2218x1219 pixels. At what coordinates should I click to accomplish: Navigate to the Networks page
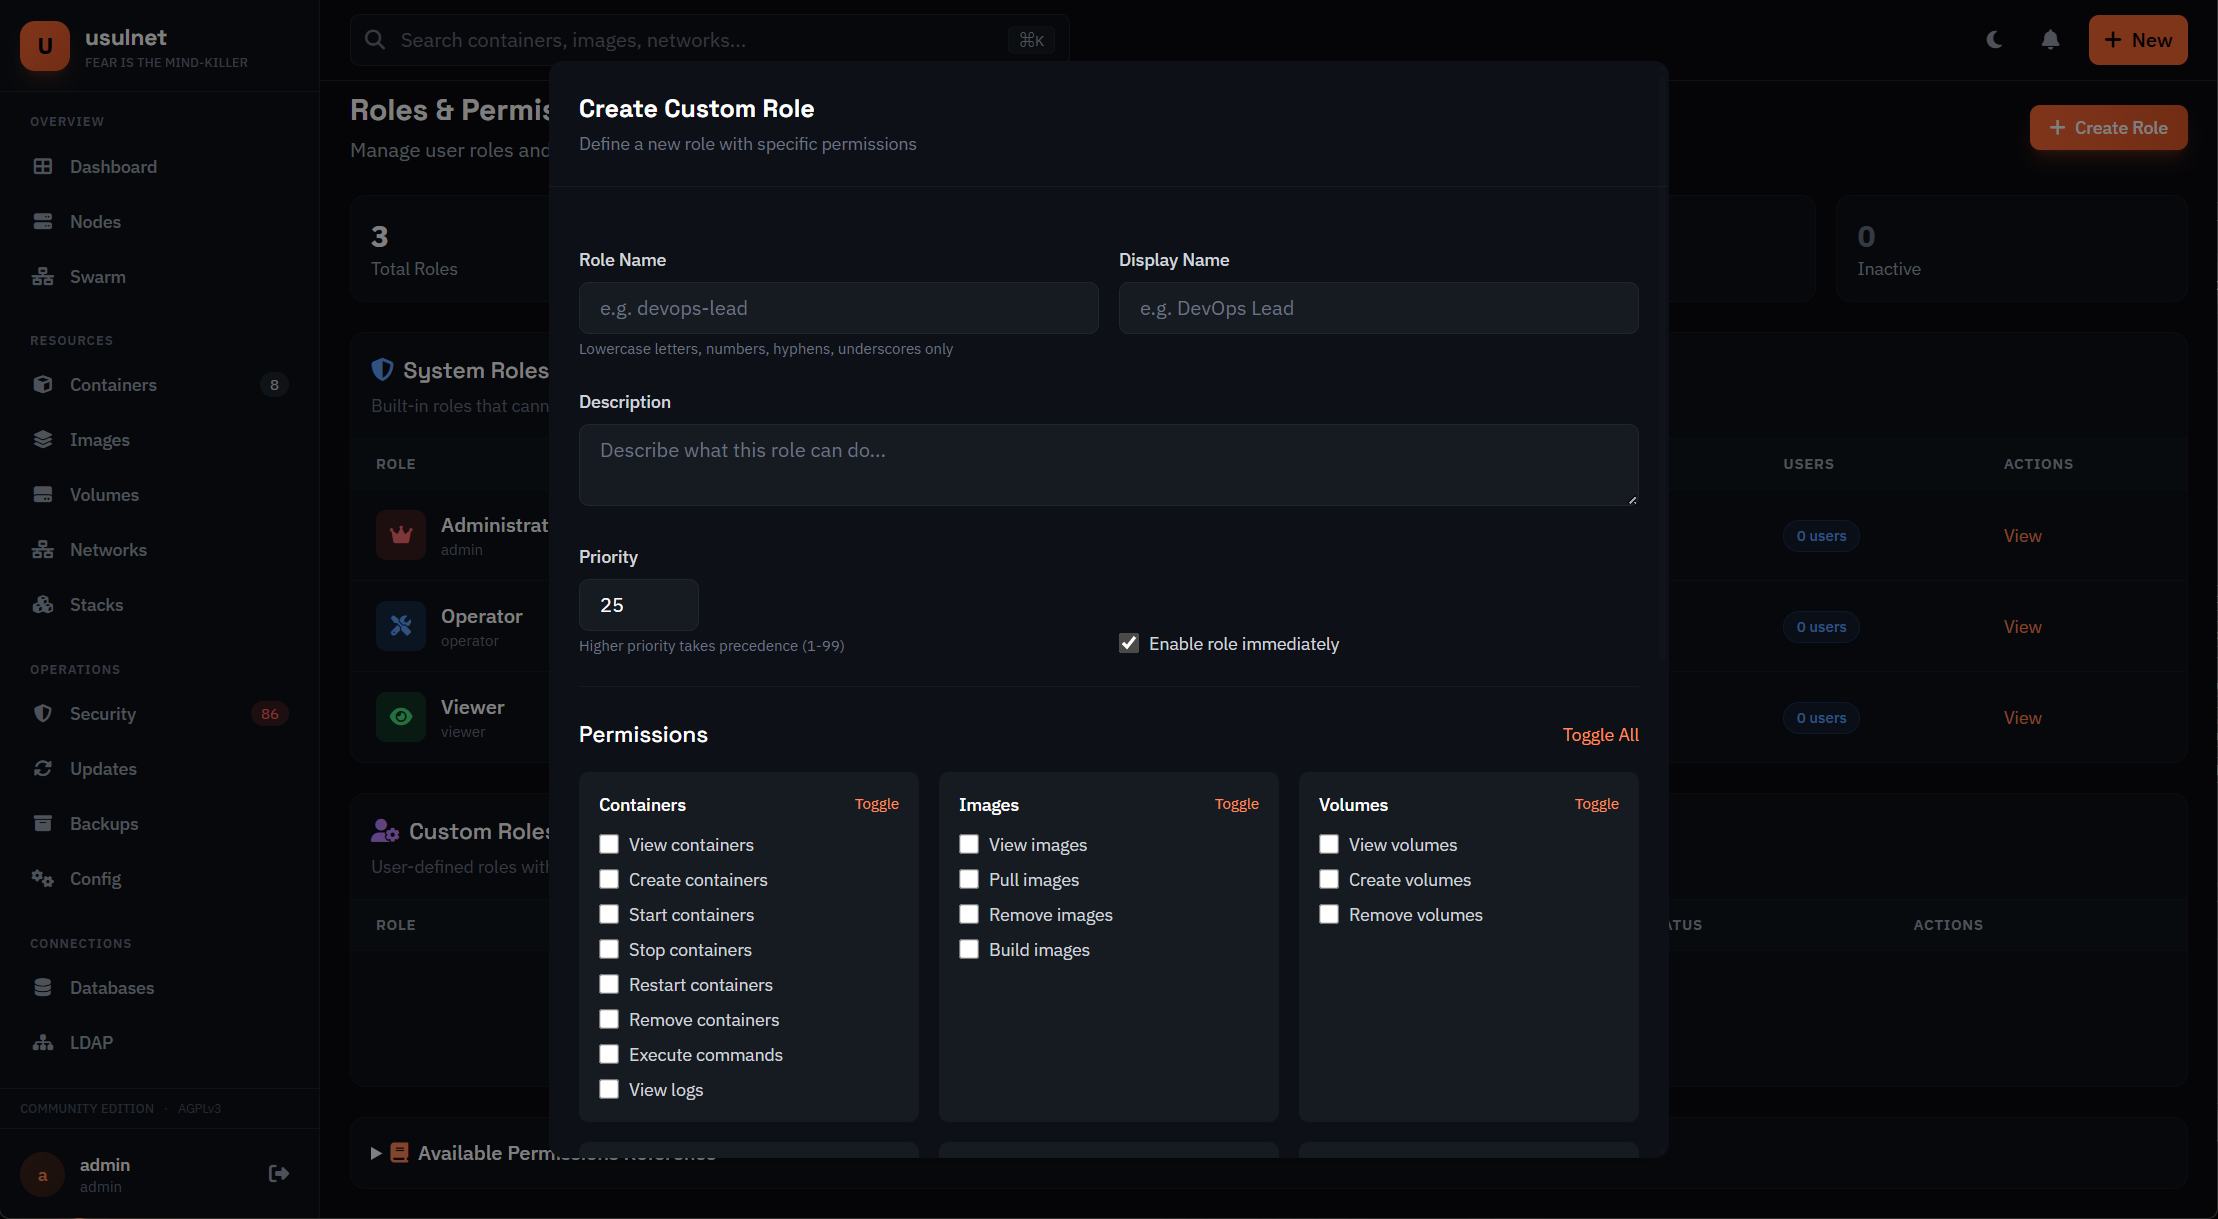108,549
